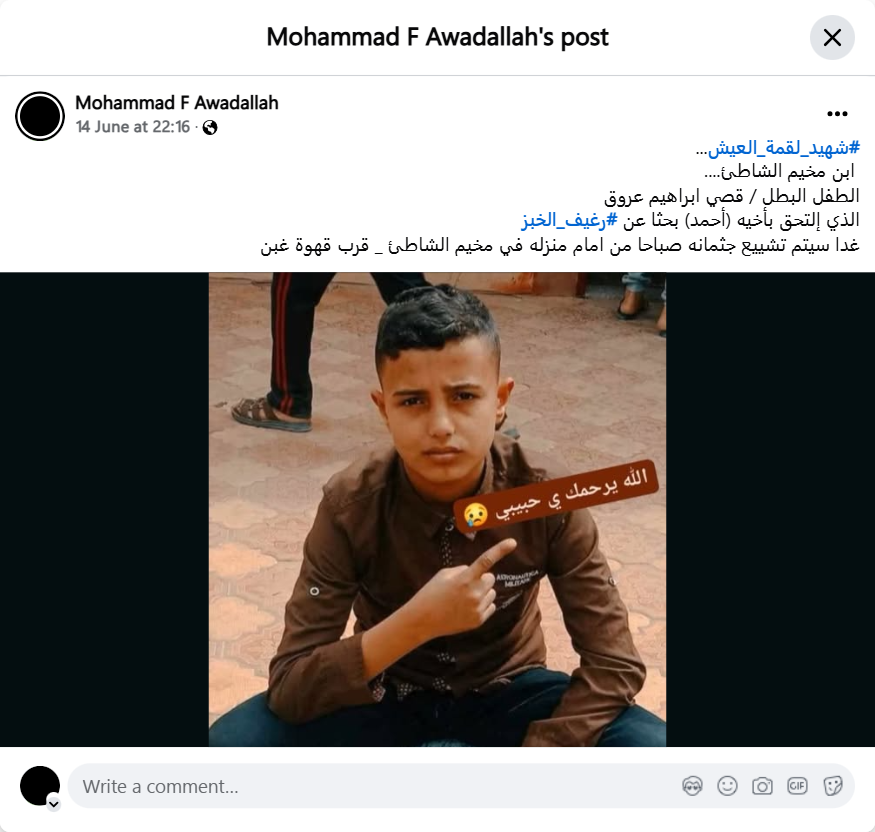Viewport: 875px width, 832px height.
Task: Click your own avatar beside comment box
Action: 40,786
